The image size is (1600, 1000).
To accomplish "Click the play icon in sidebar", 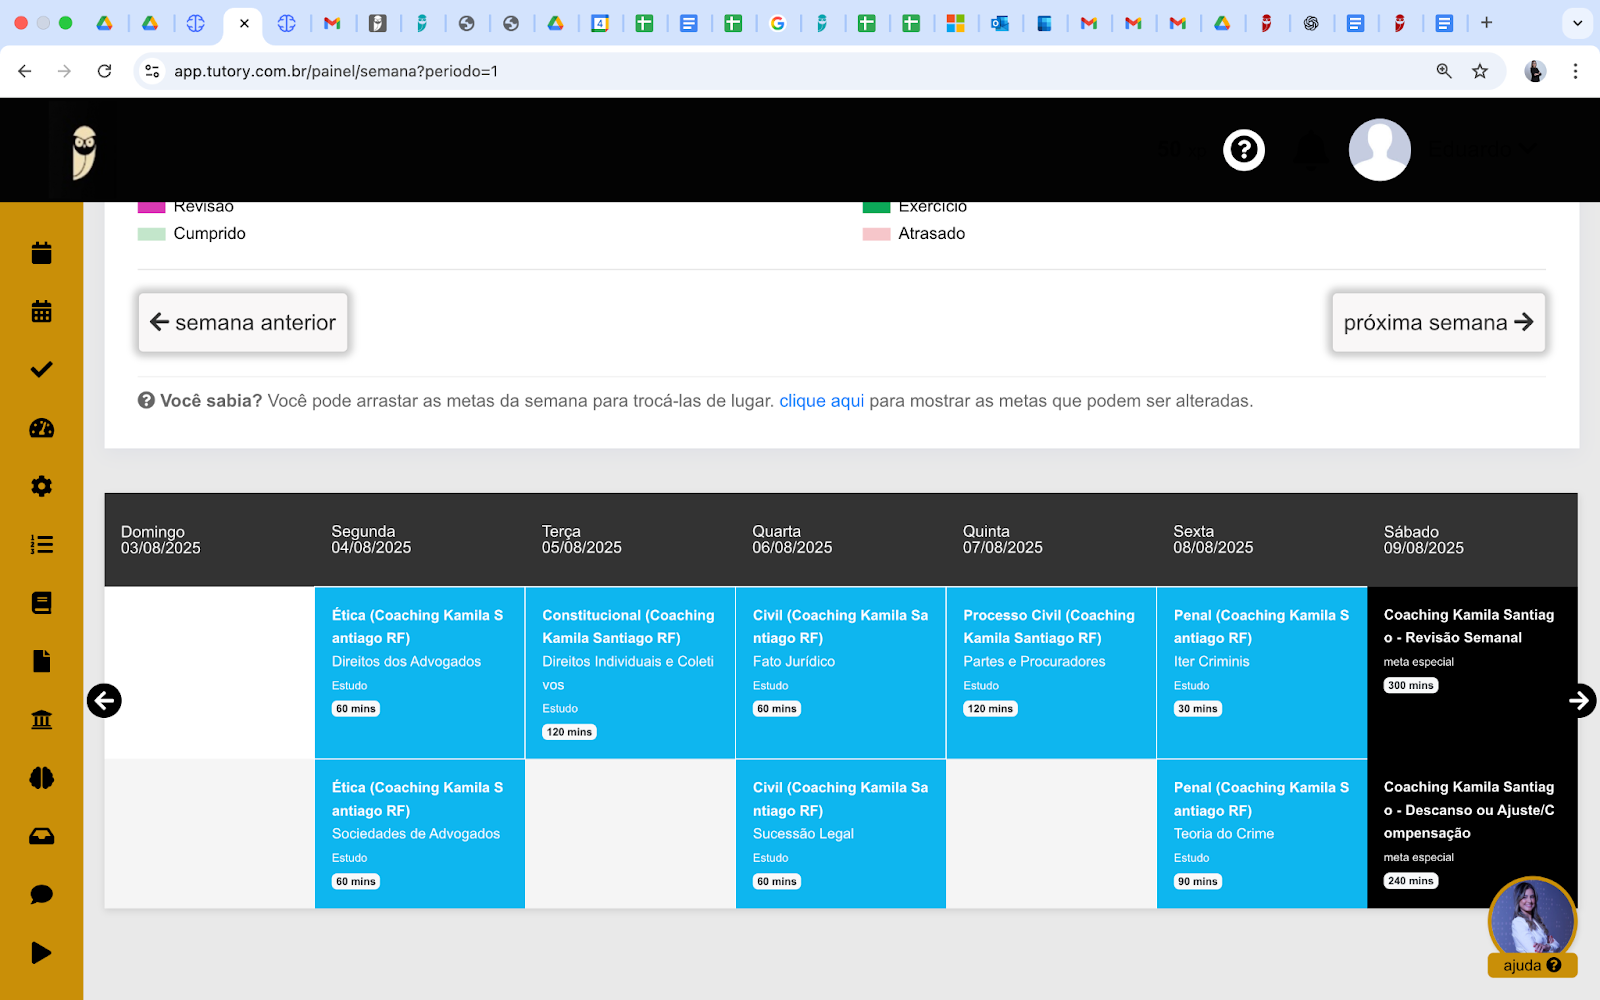I will tap(41, 952).
